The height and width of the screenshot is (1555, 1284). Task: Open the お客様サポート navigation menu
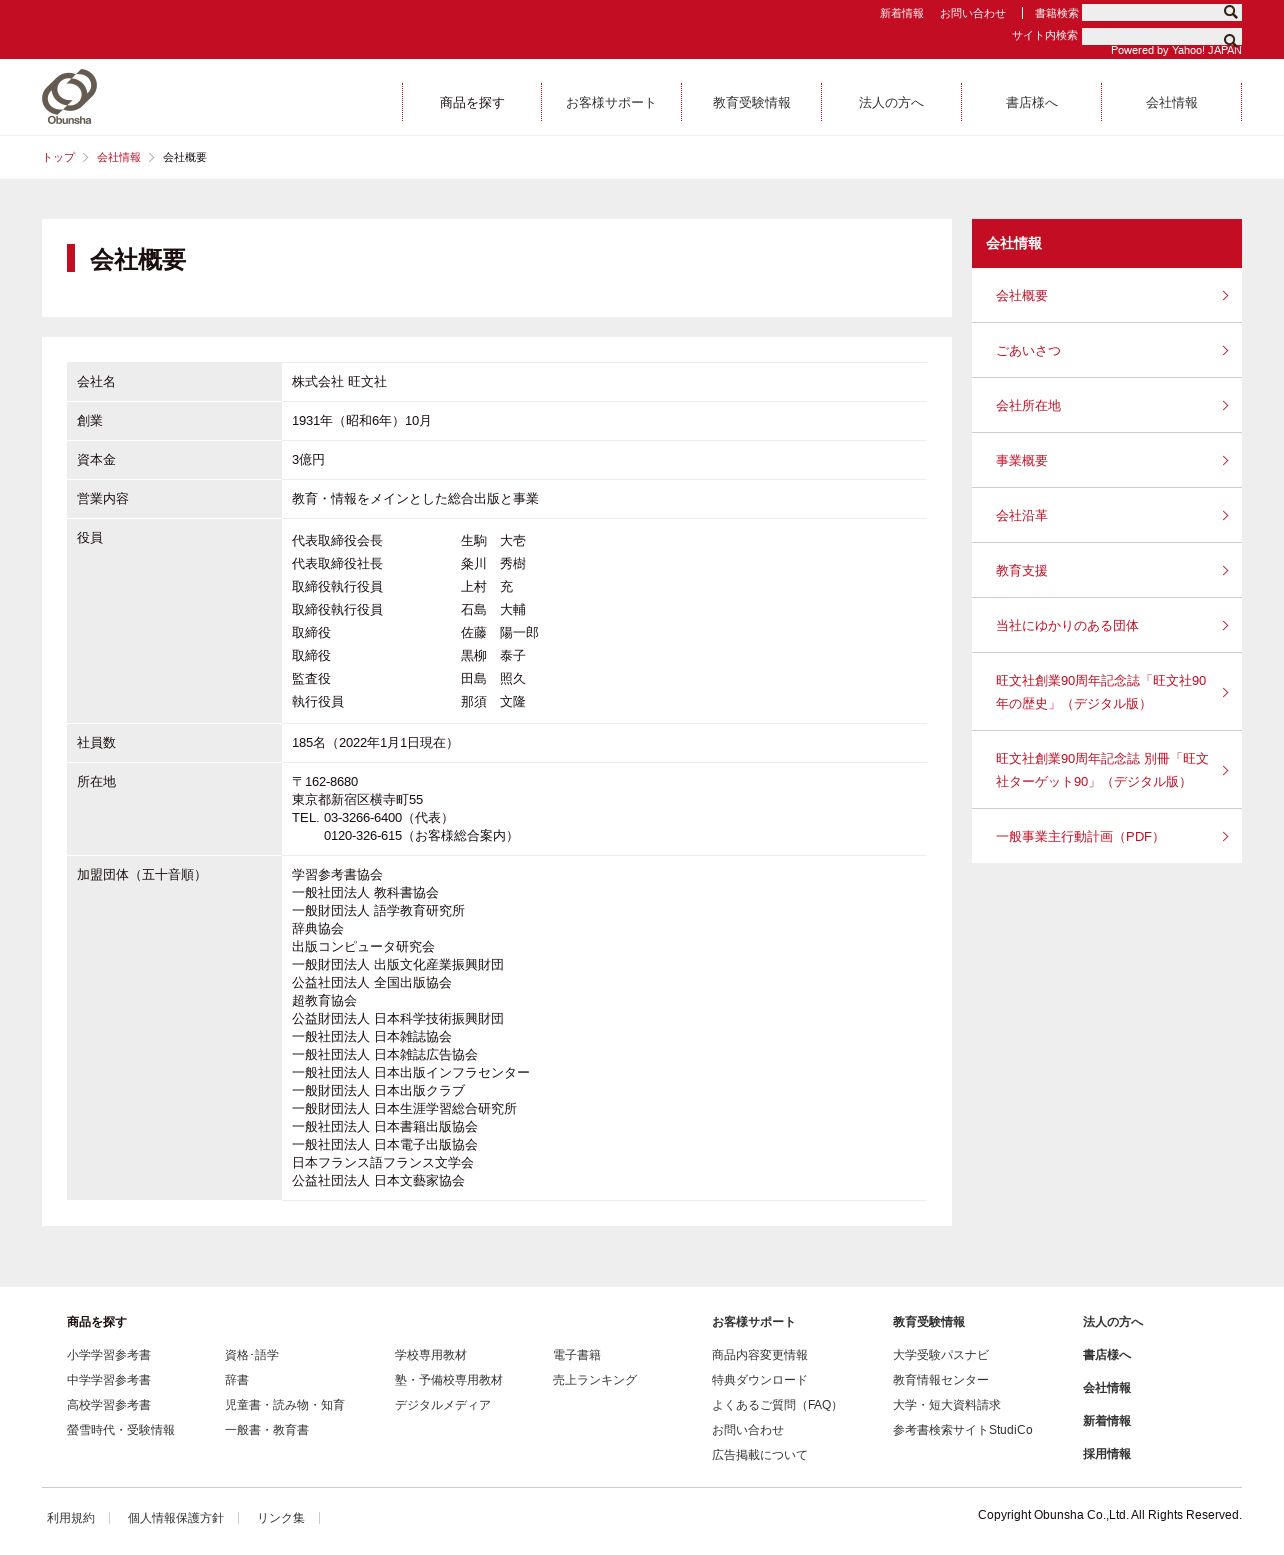coord(611,103)
